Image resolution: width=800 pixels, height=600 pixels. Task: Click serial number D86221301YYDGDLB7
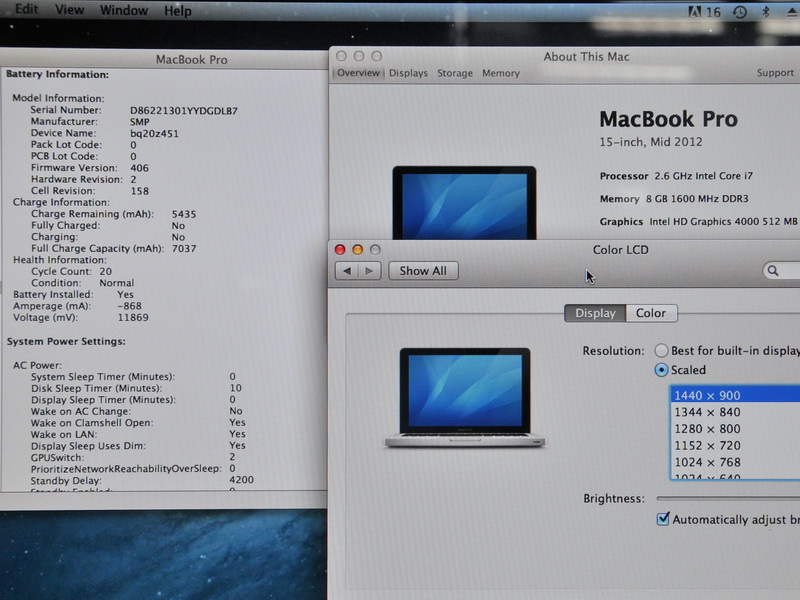(184, 111)
